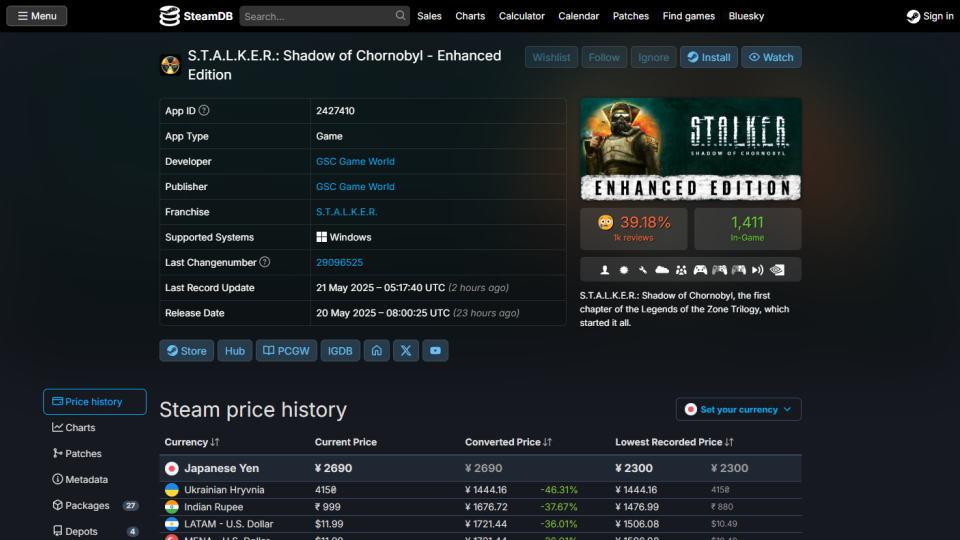Click the Single-player person icon
The image size is (960, 540).
point(604,269)
